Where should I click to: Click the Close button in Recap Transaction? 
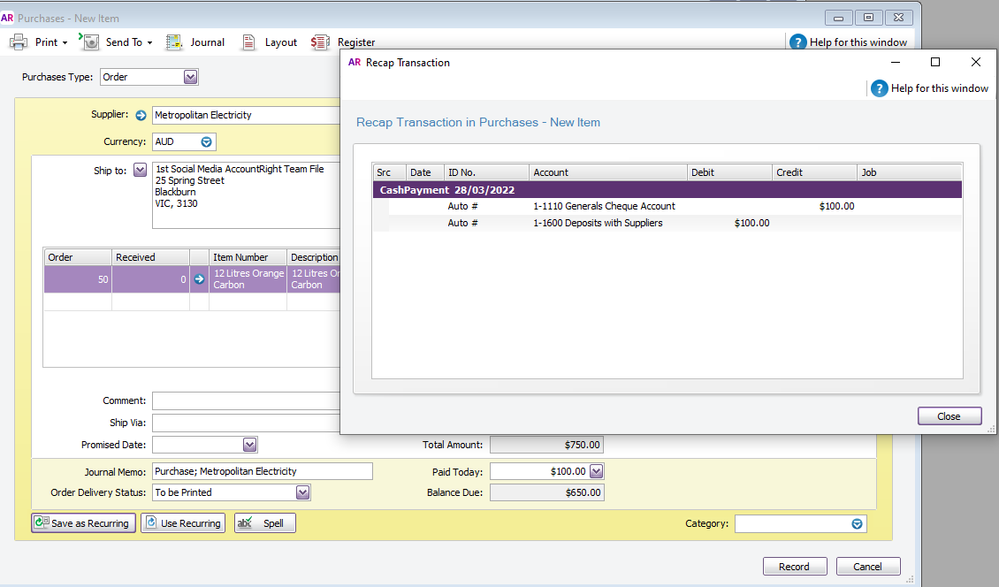coord(949,416)
